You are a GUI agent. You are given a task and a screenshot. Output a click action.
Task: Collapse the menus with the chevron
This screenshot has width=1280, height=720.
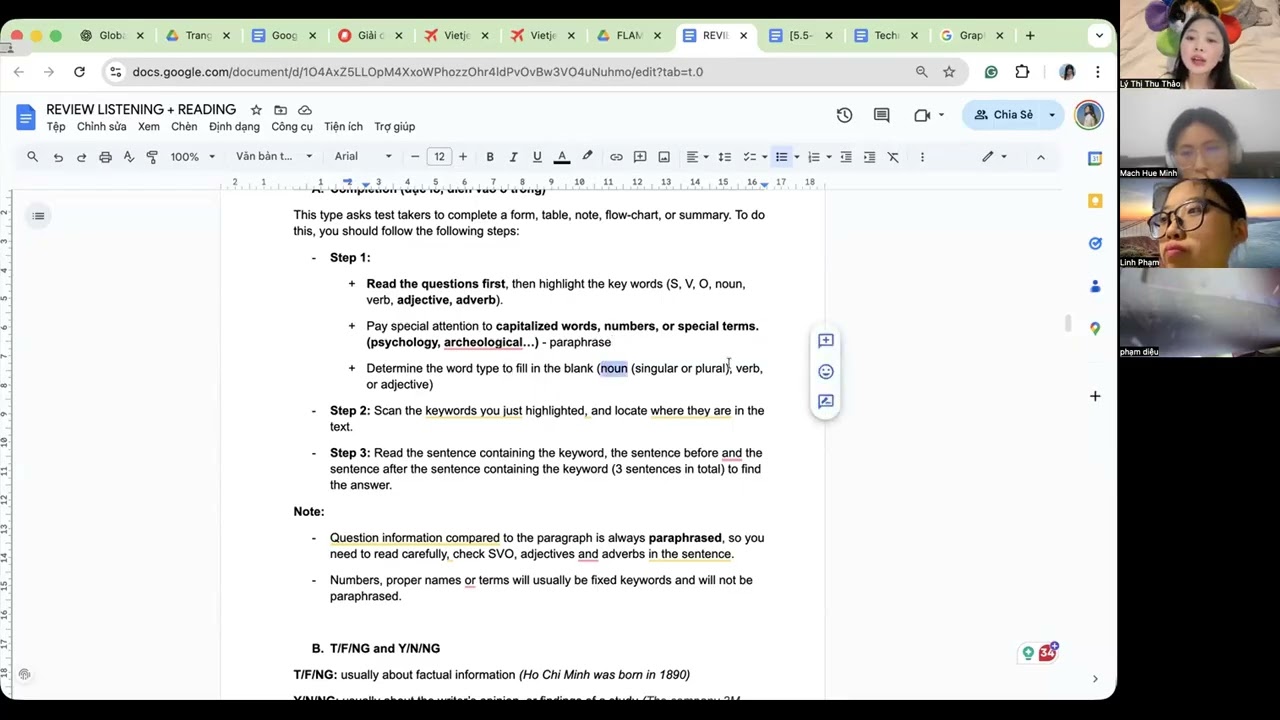click(1040, 157)
